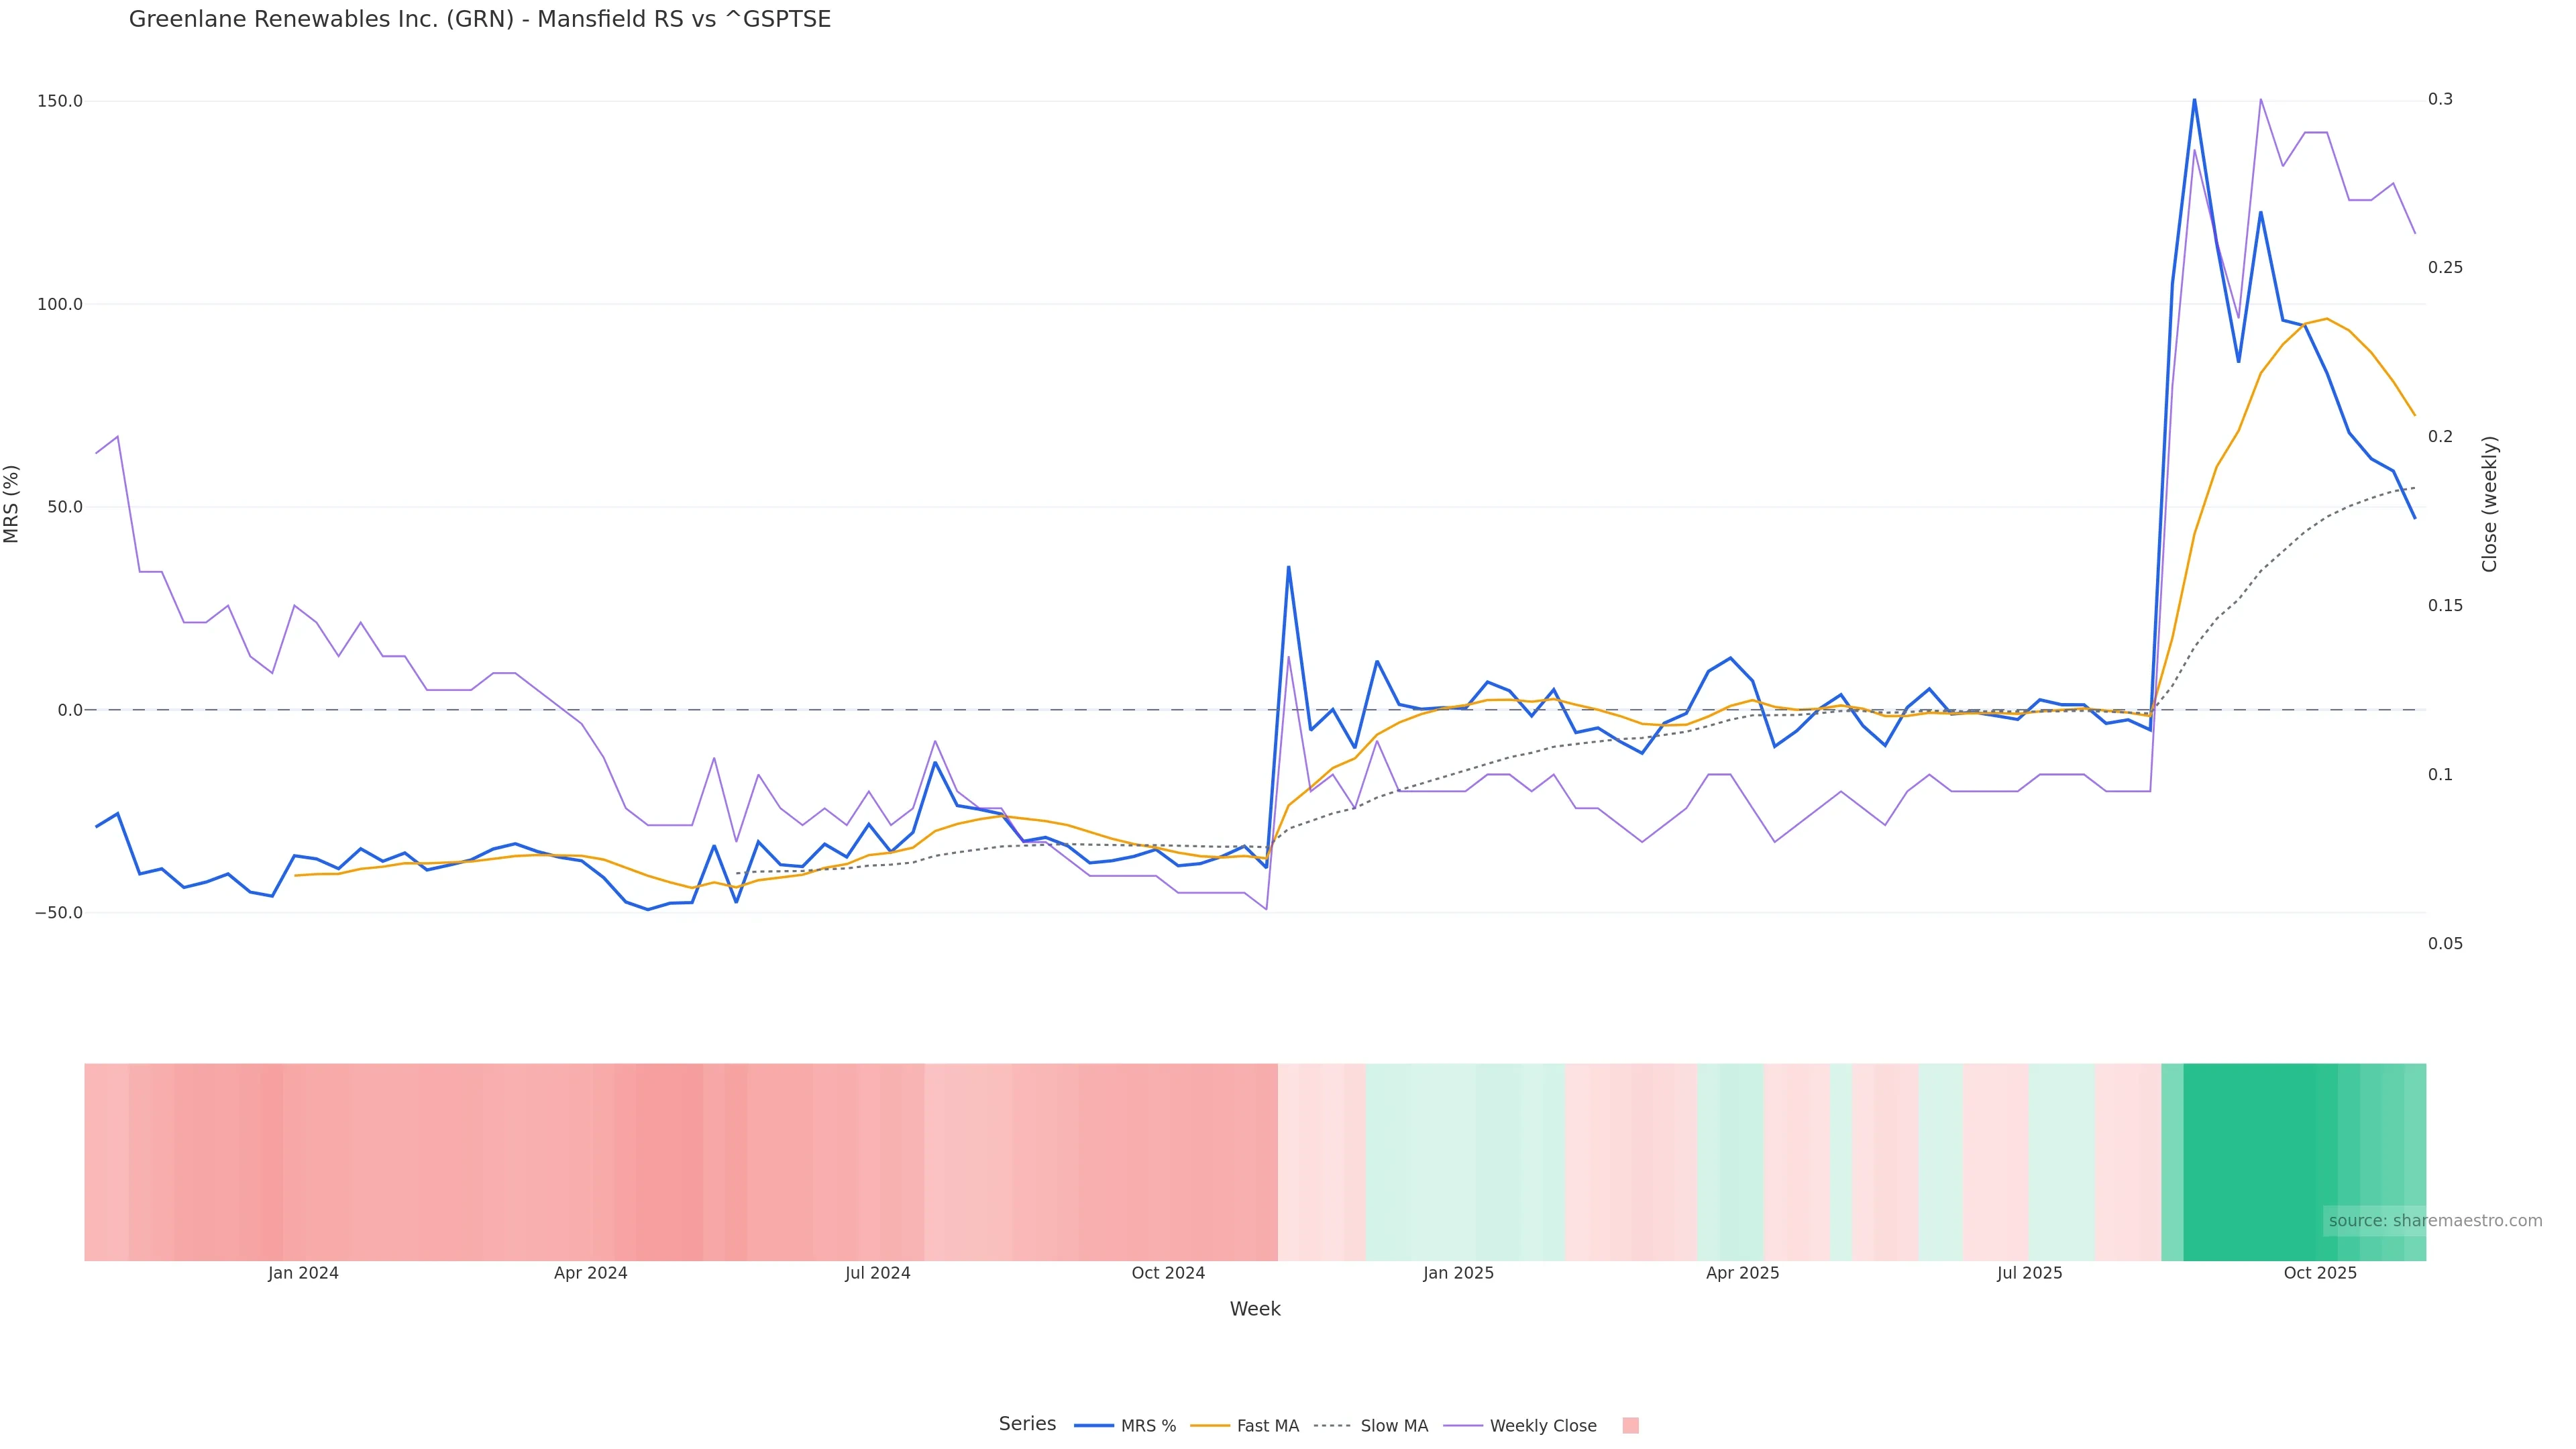Screen dimensions: 2576x1449
Task: Click the orange Fast MA legend line icon
Action: 1210,1426
